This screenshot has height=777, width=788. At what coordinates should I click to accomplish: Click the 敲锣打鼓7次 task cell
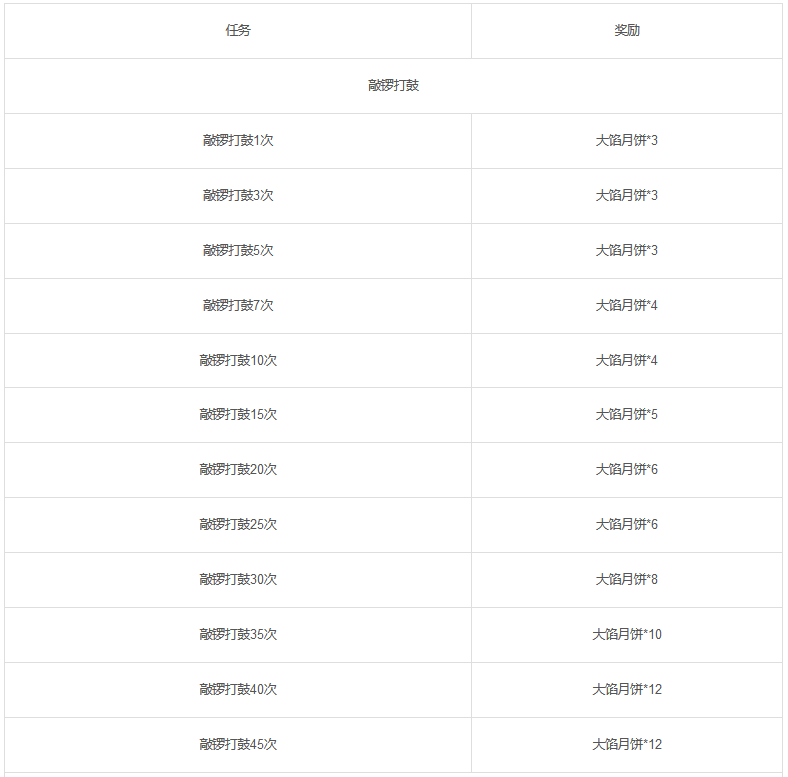click(x=238, y=306)
